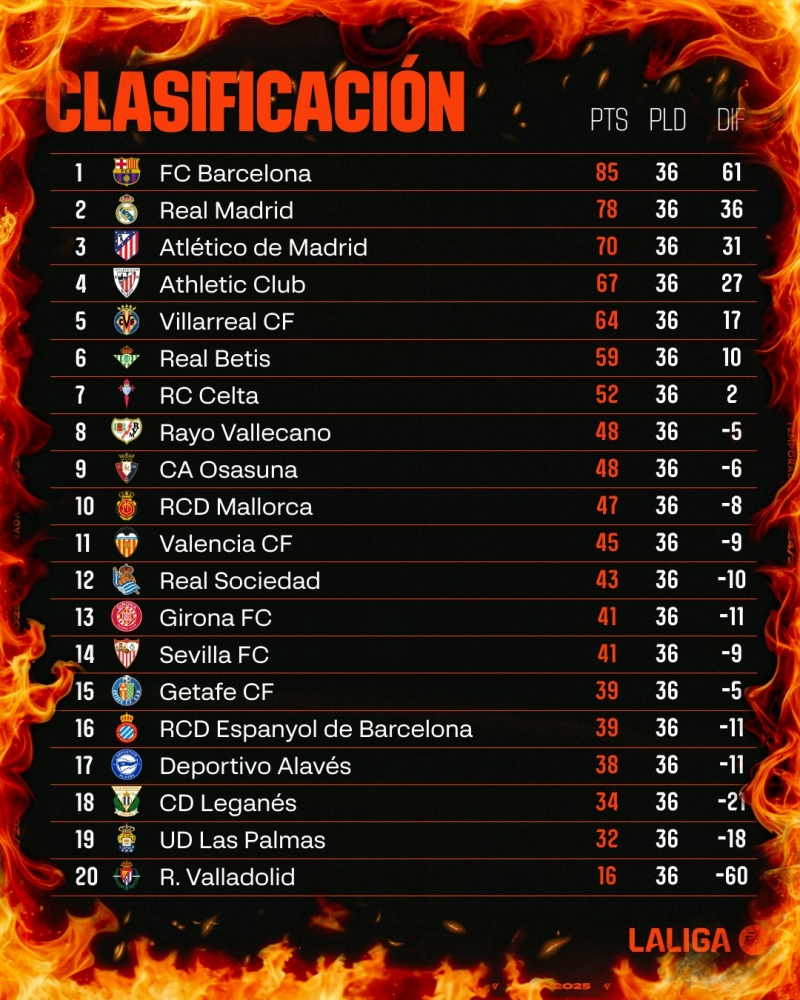The height and width of the screenshot is (1000, 800).
Task: Click the Deportivo Alavés blue crest
Action: tap(126, 766)
